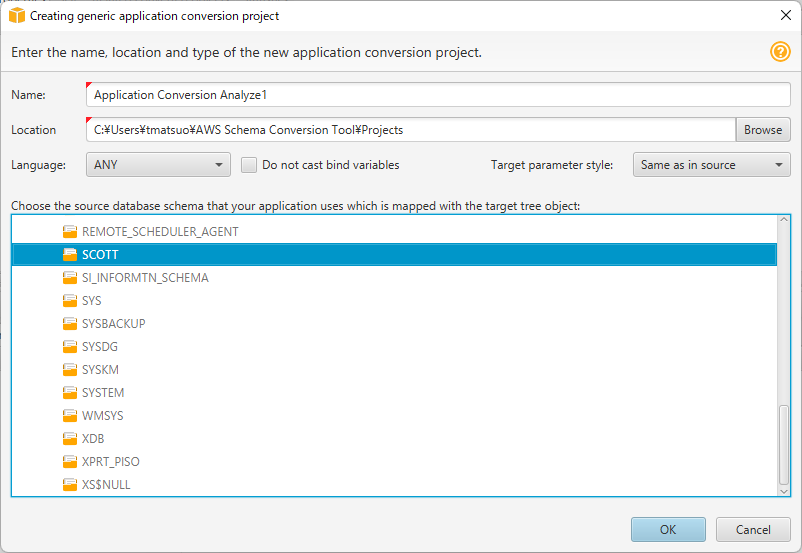This screenshot has height=553, width=802.
Task: Select SI_INFORMTN_SCHEMA in the schema tree
Action: (x=145, y=278)
